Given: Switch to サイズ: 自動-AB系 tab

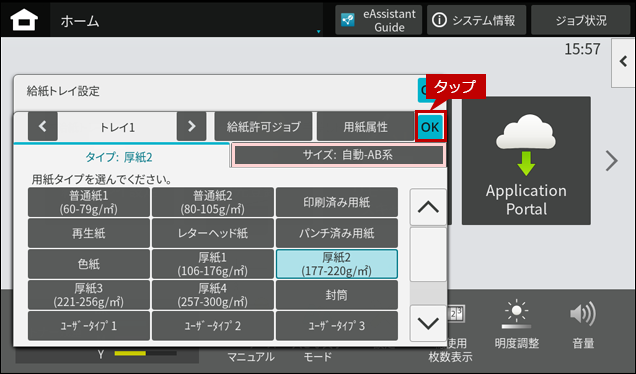Looking at the screenshot, I should [x=339, y=155].
